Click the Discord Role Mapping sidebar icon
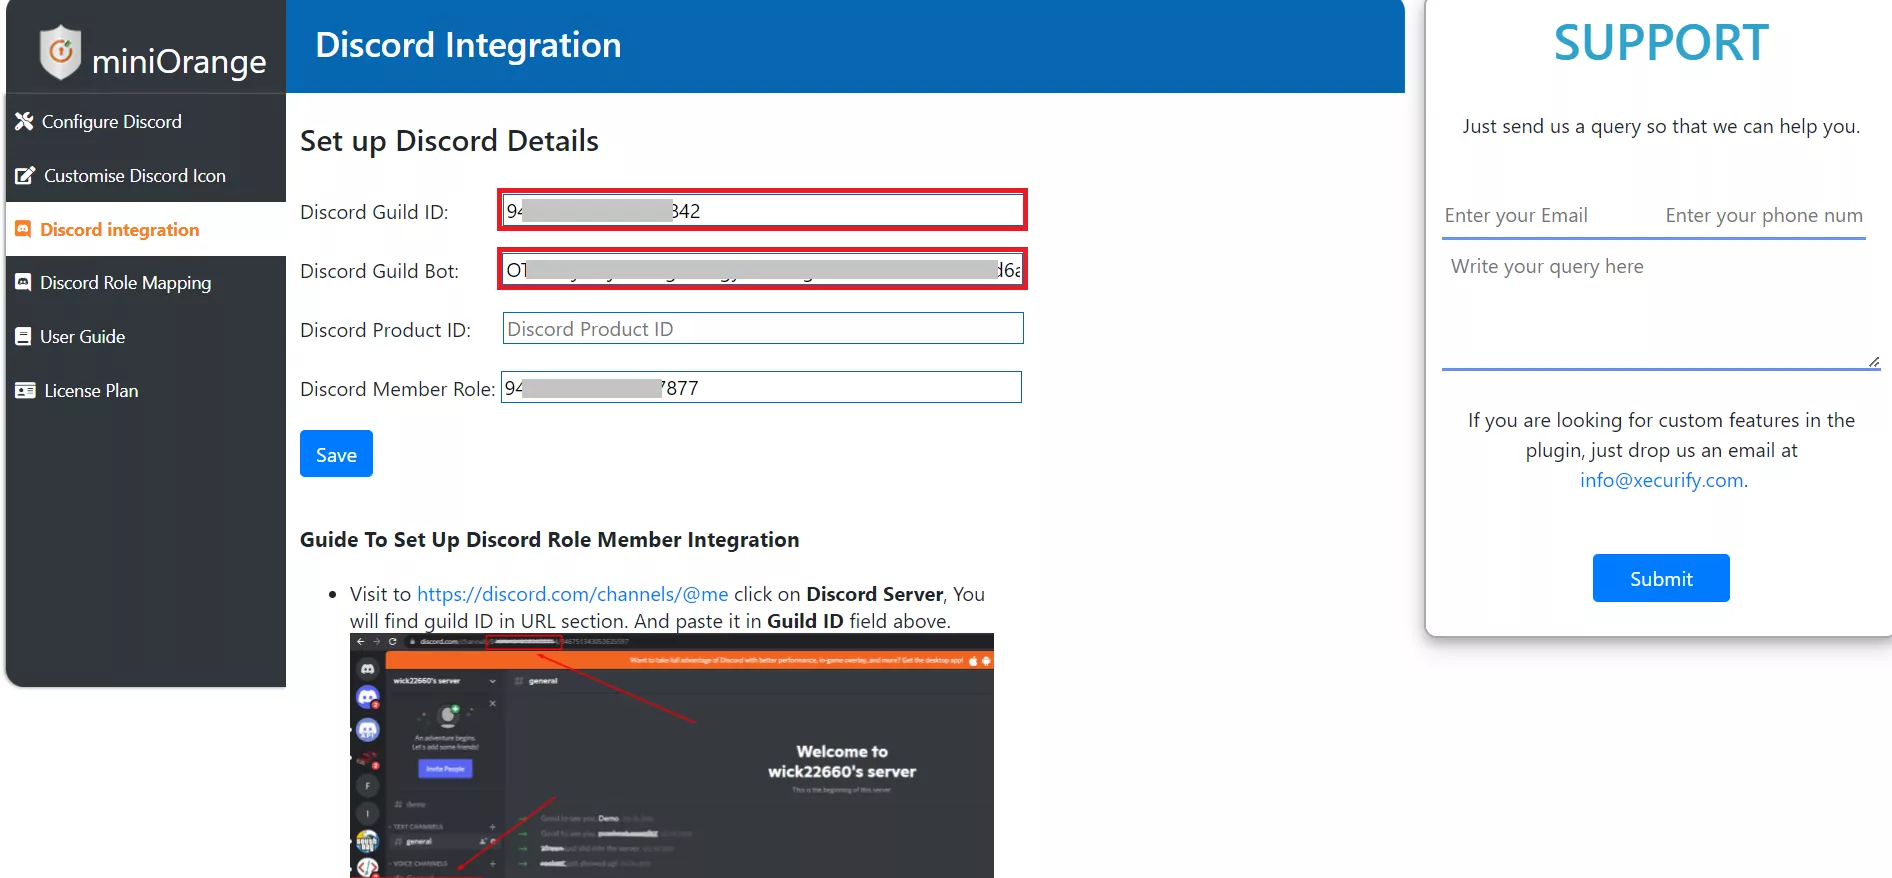 point(23,282)
